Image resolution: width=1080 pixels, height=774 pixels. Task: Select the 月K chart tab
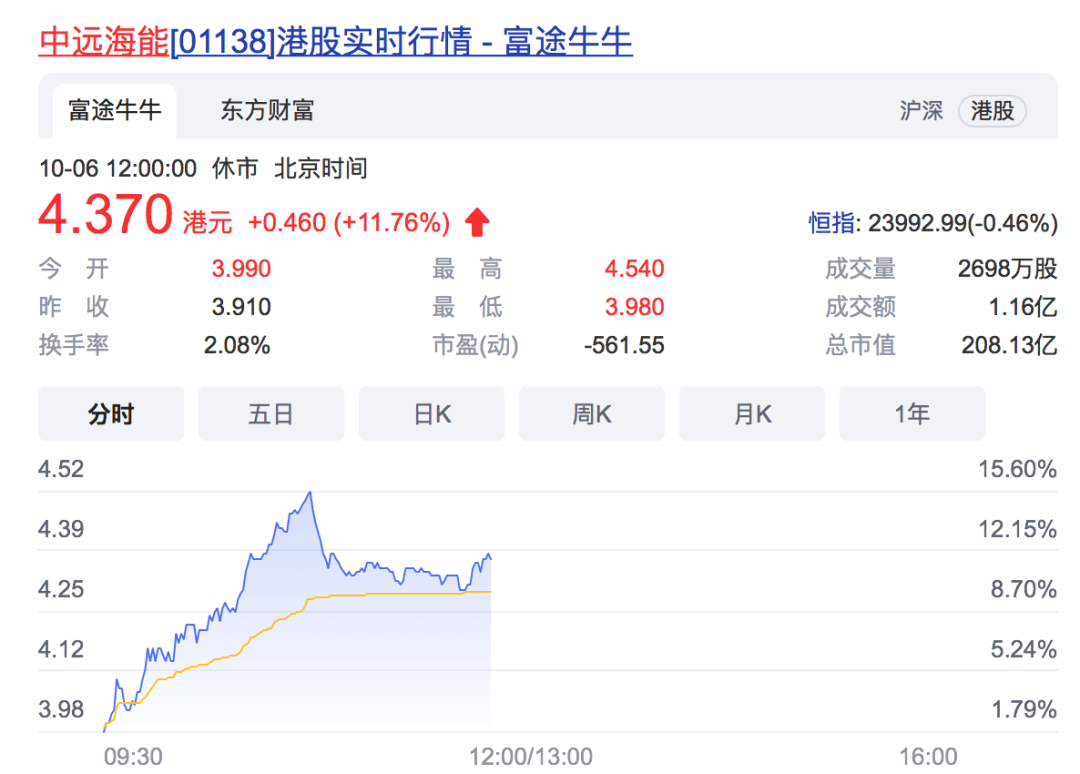point(752,414)
